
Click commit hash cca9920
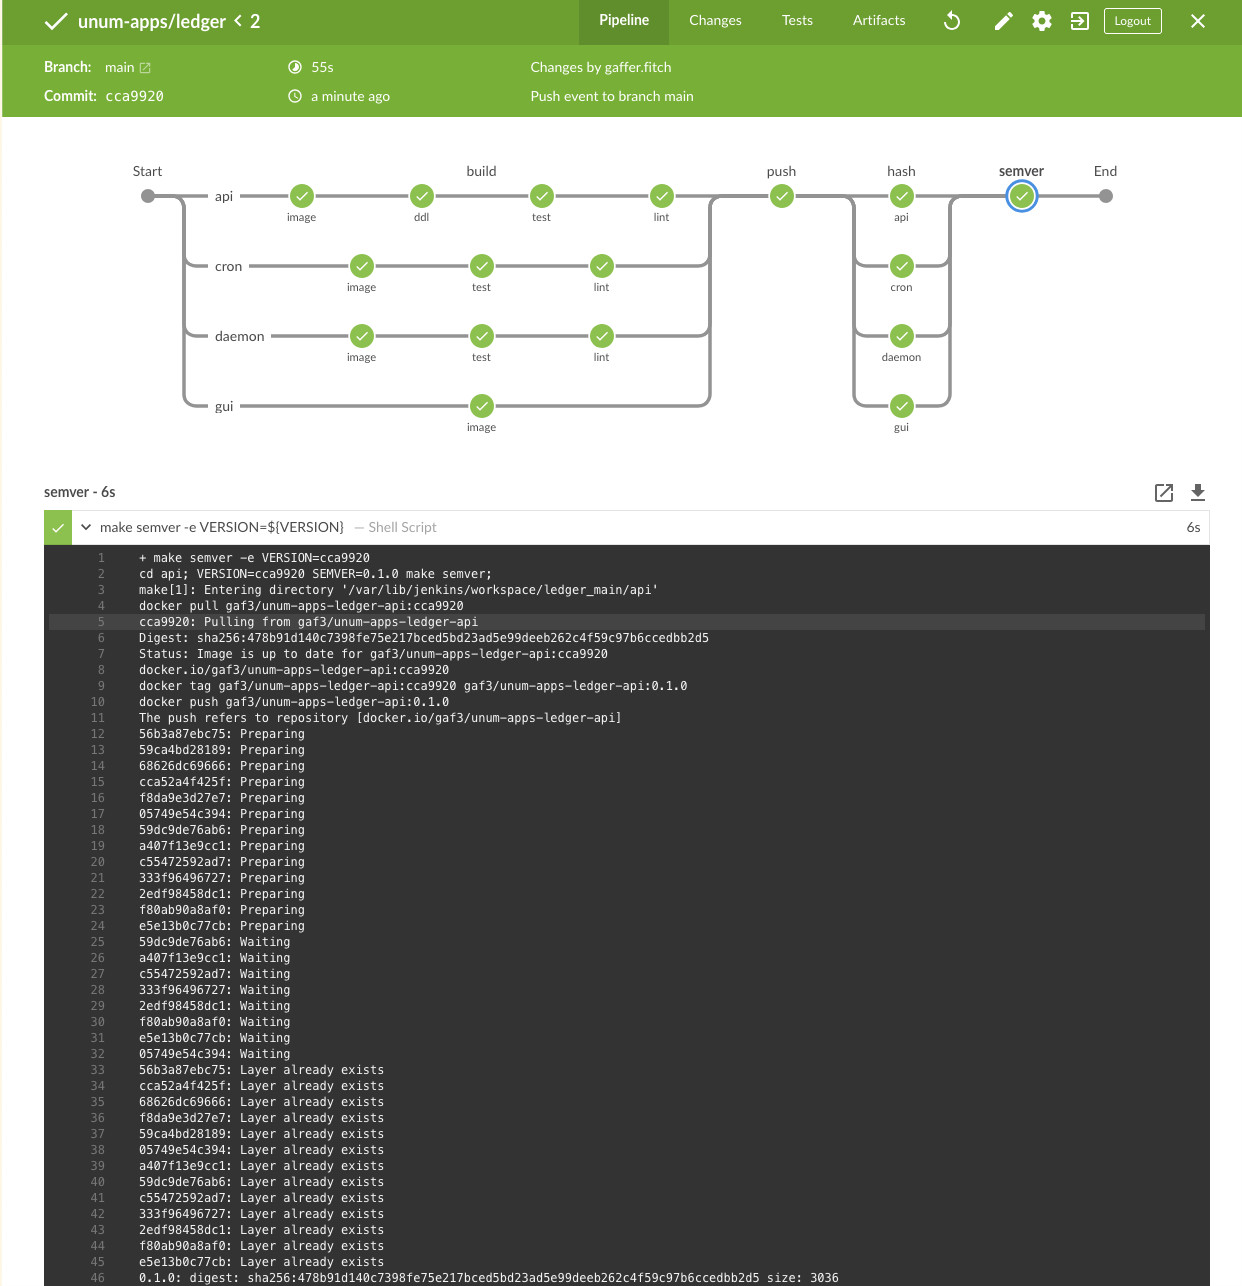click(134, 97)
